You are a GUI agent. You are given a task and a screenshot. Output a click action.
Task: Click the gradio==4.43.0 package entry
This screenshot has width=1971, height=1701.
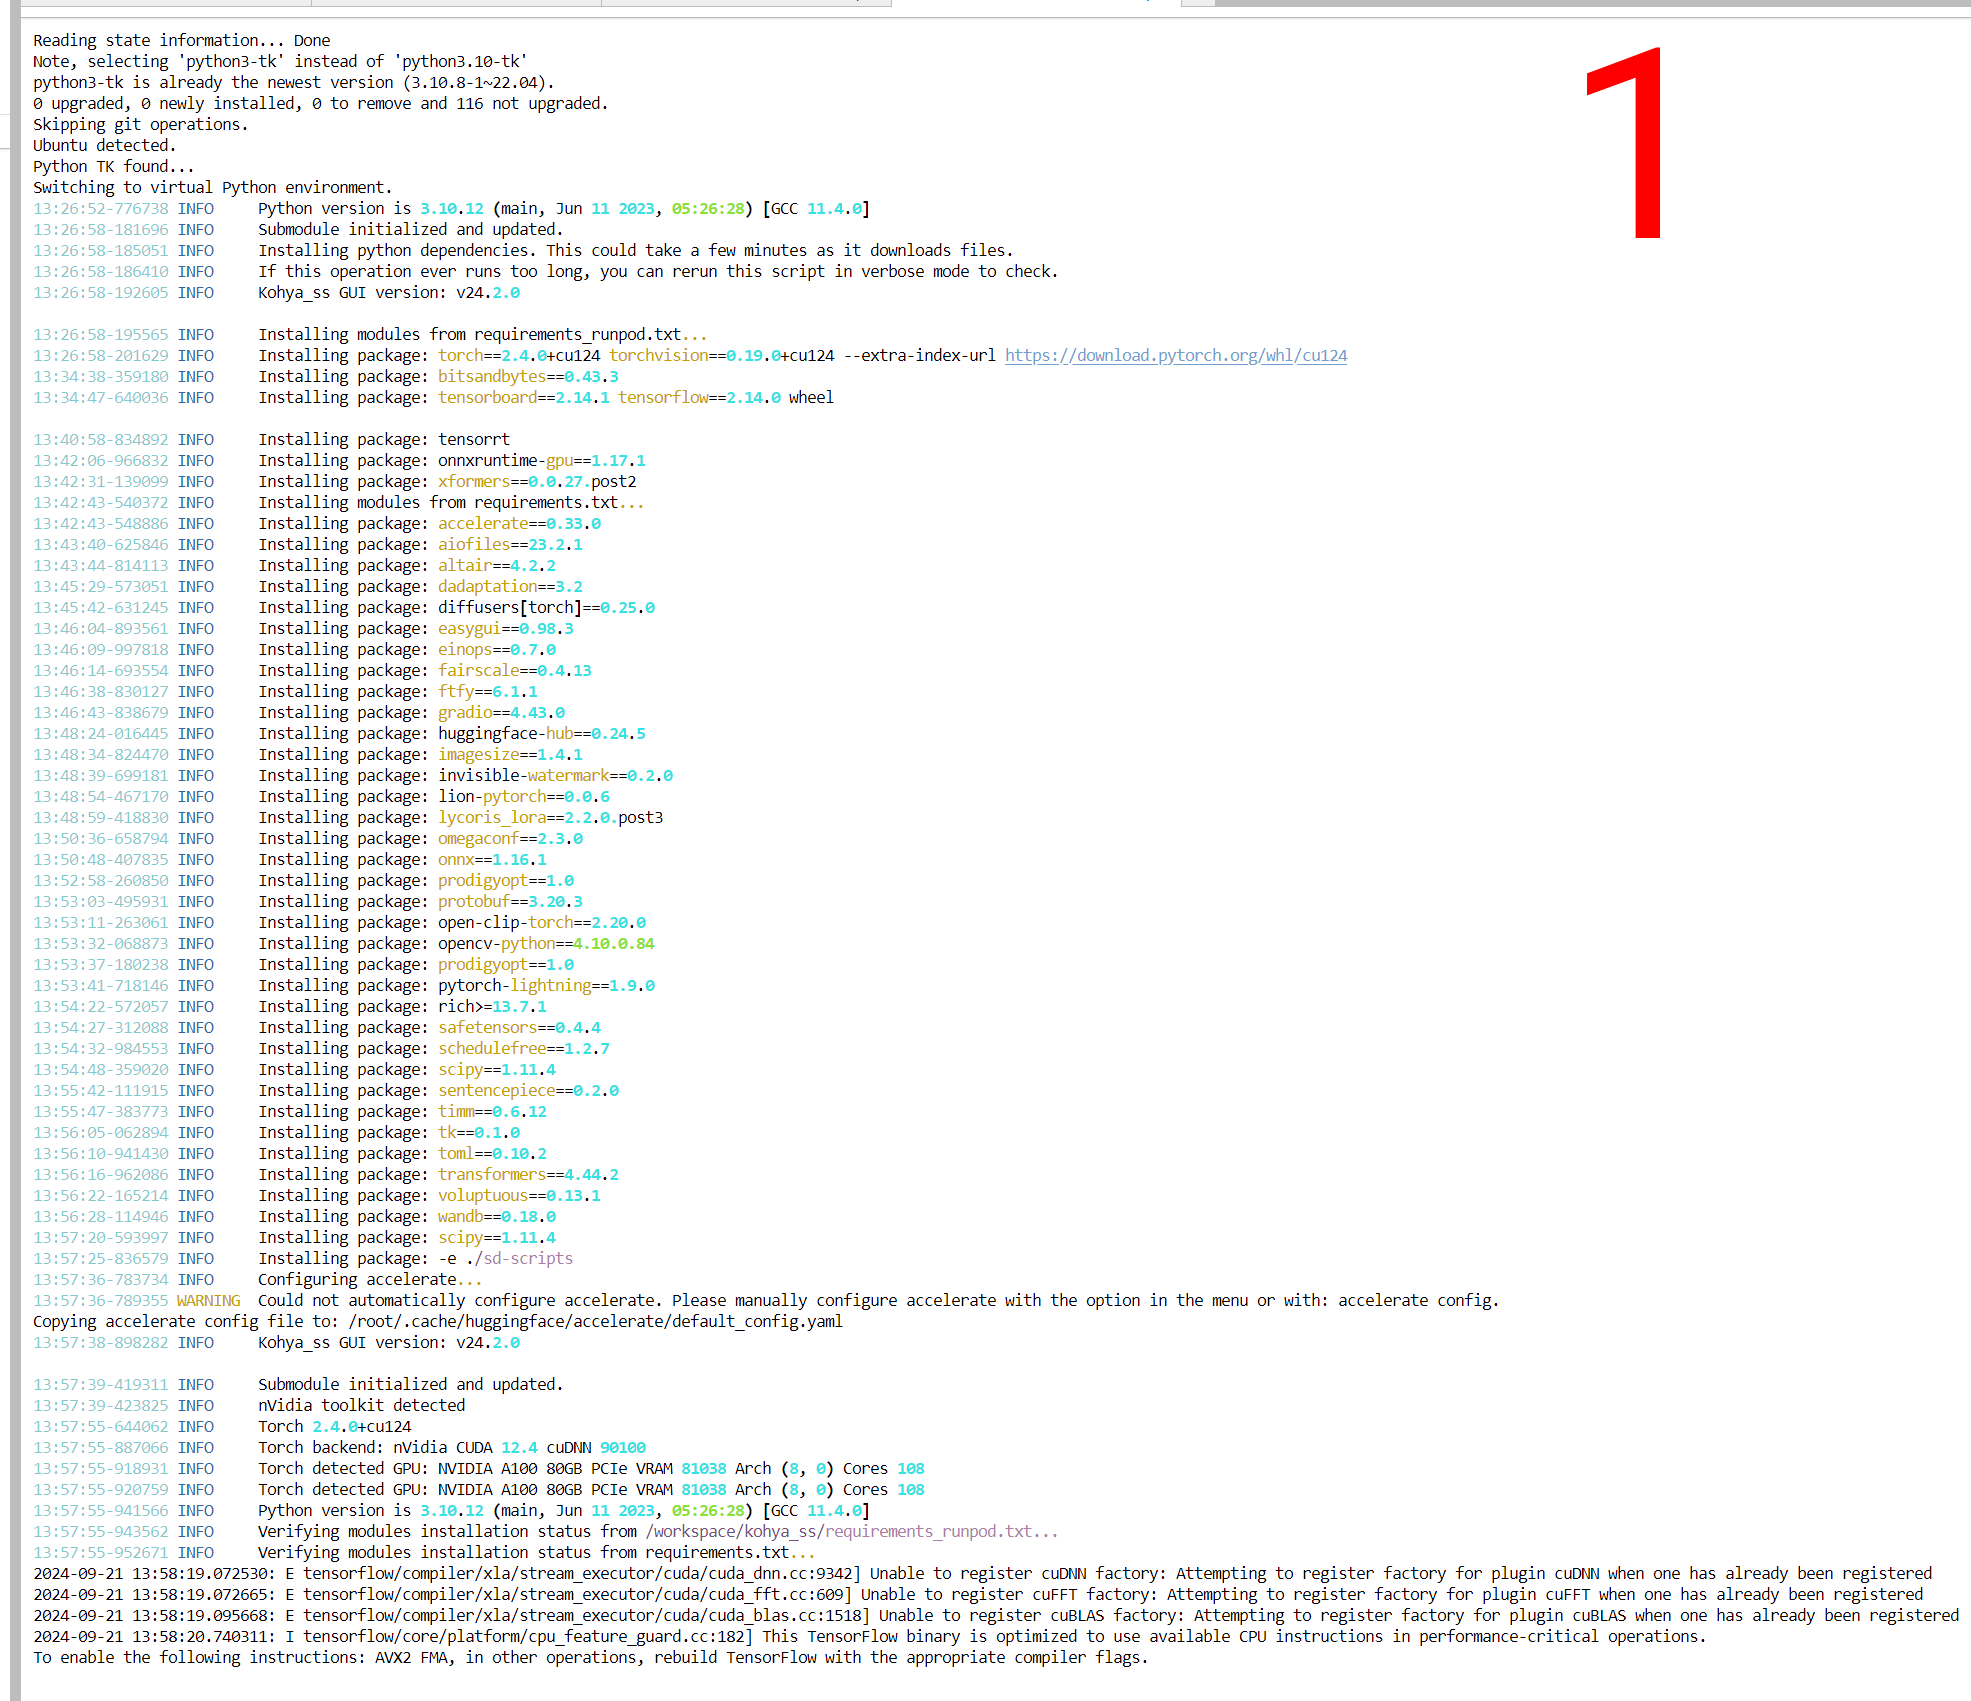tap(501, 712)
